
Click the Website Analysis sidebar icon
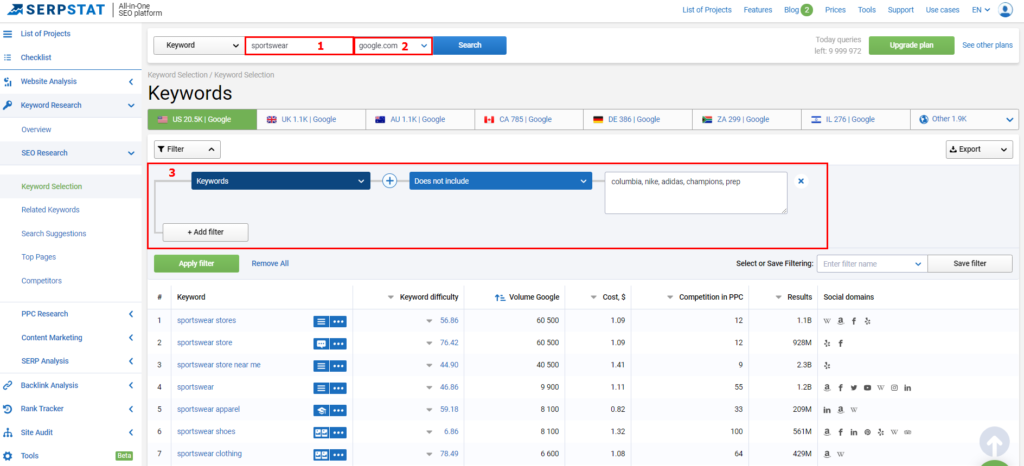coord(8,82)
